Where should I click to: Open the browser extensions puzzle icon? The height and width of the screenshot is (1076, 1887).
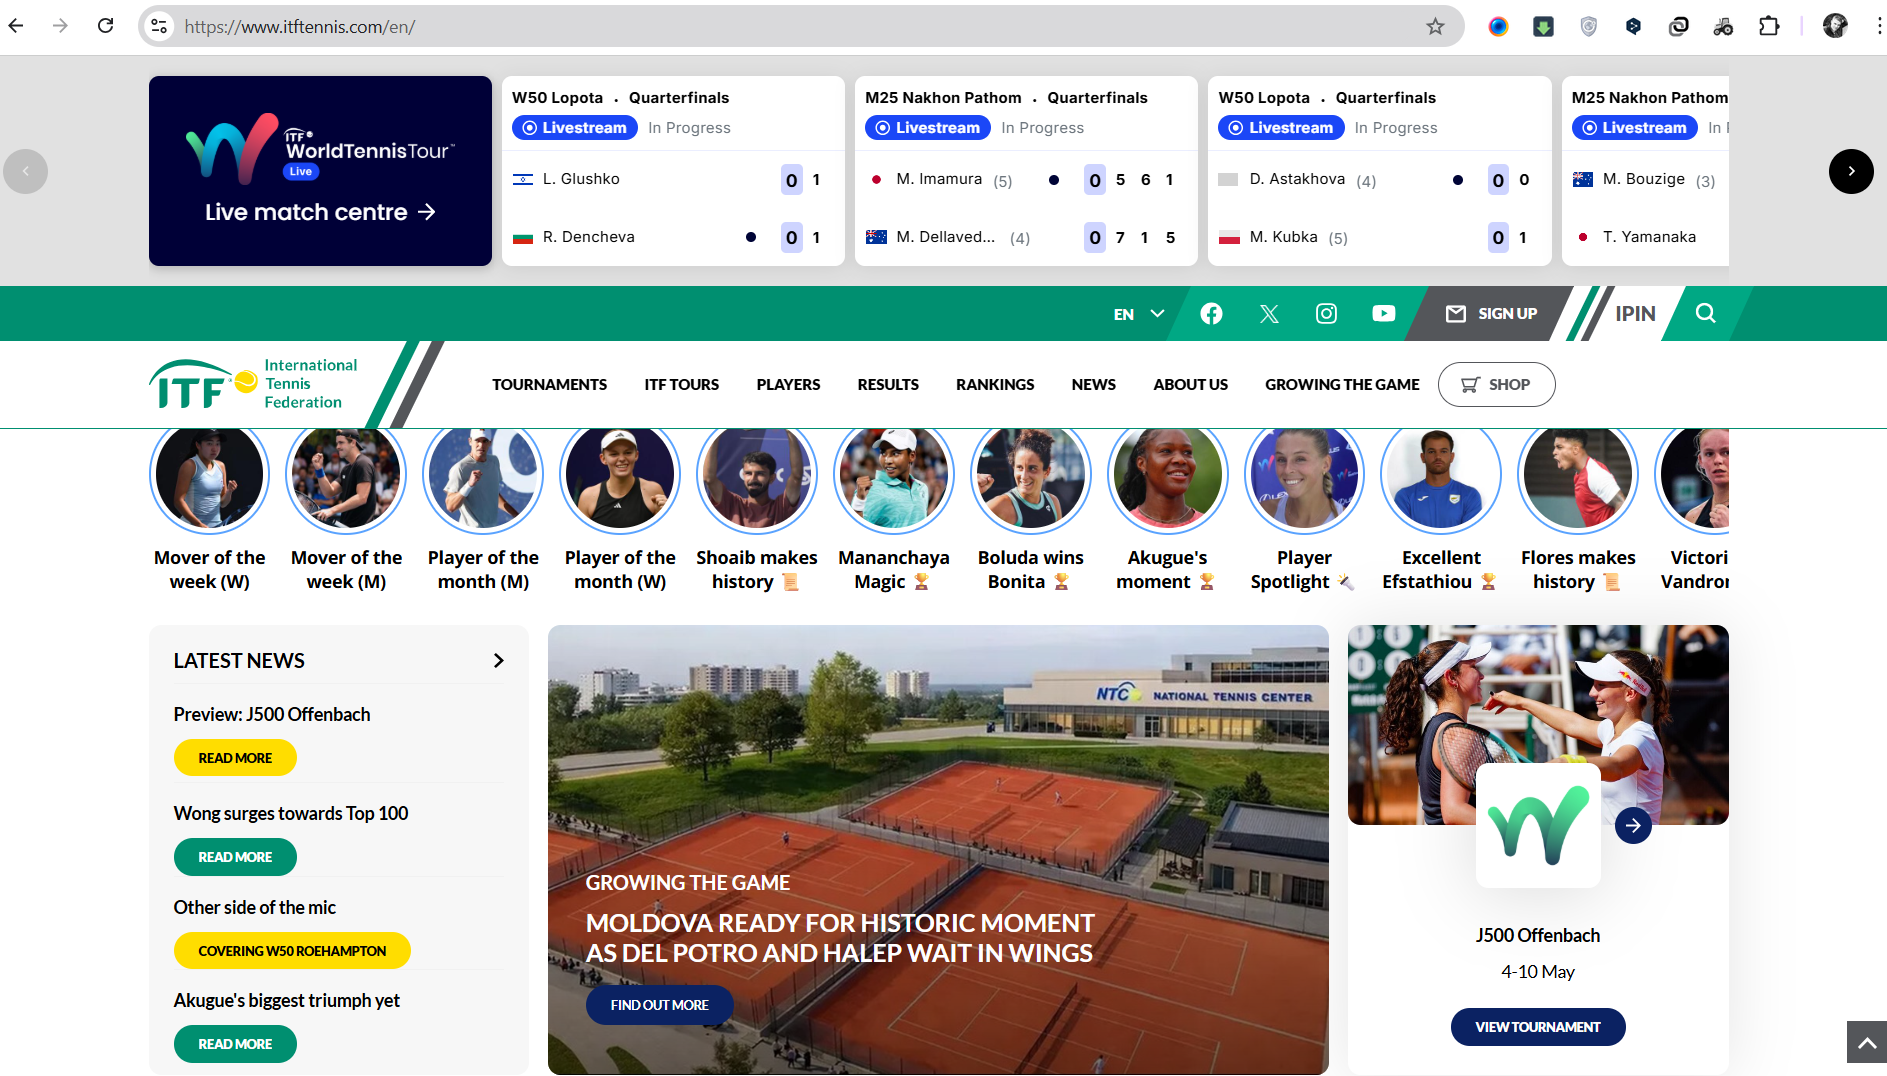[1769, 26]
